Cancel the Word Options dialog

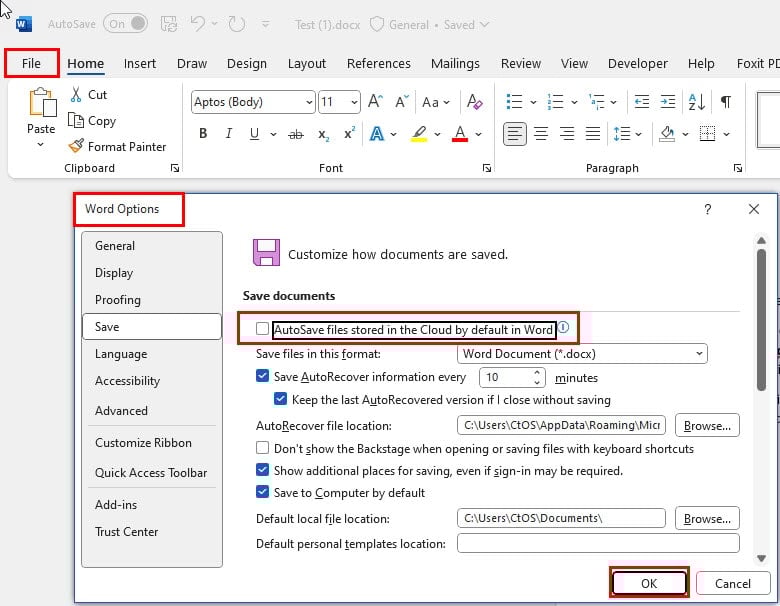pos(733,583)
